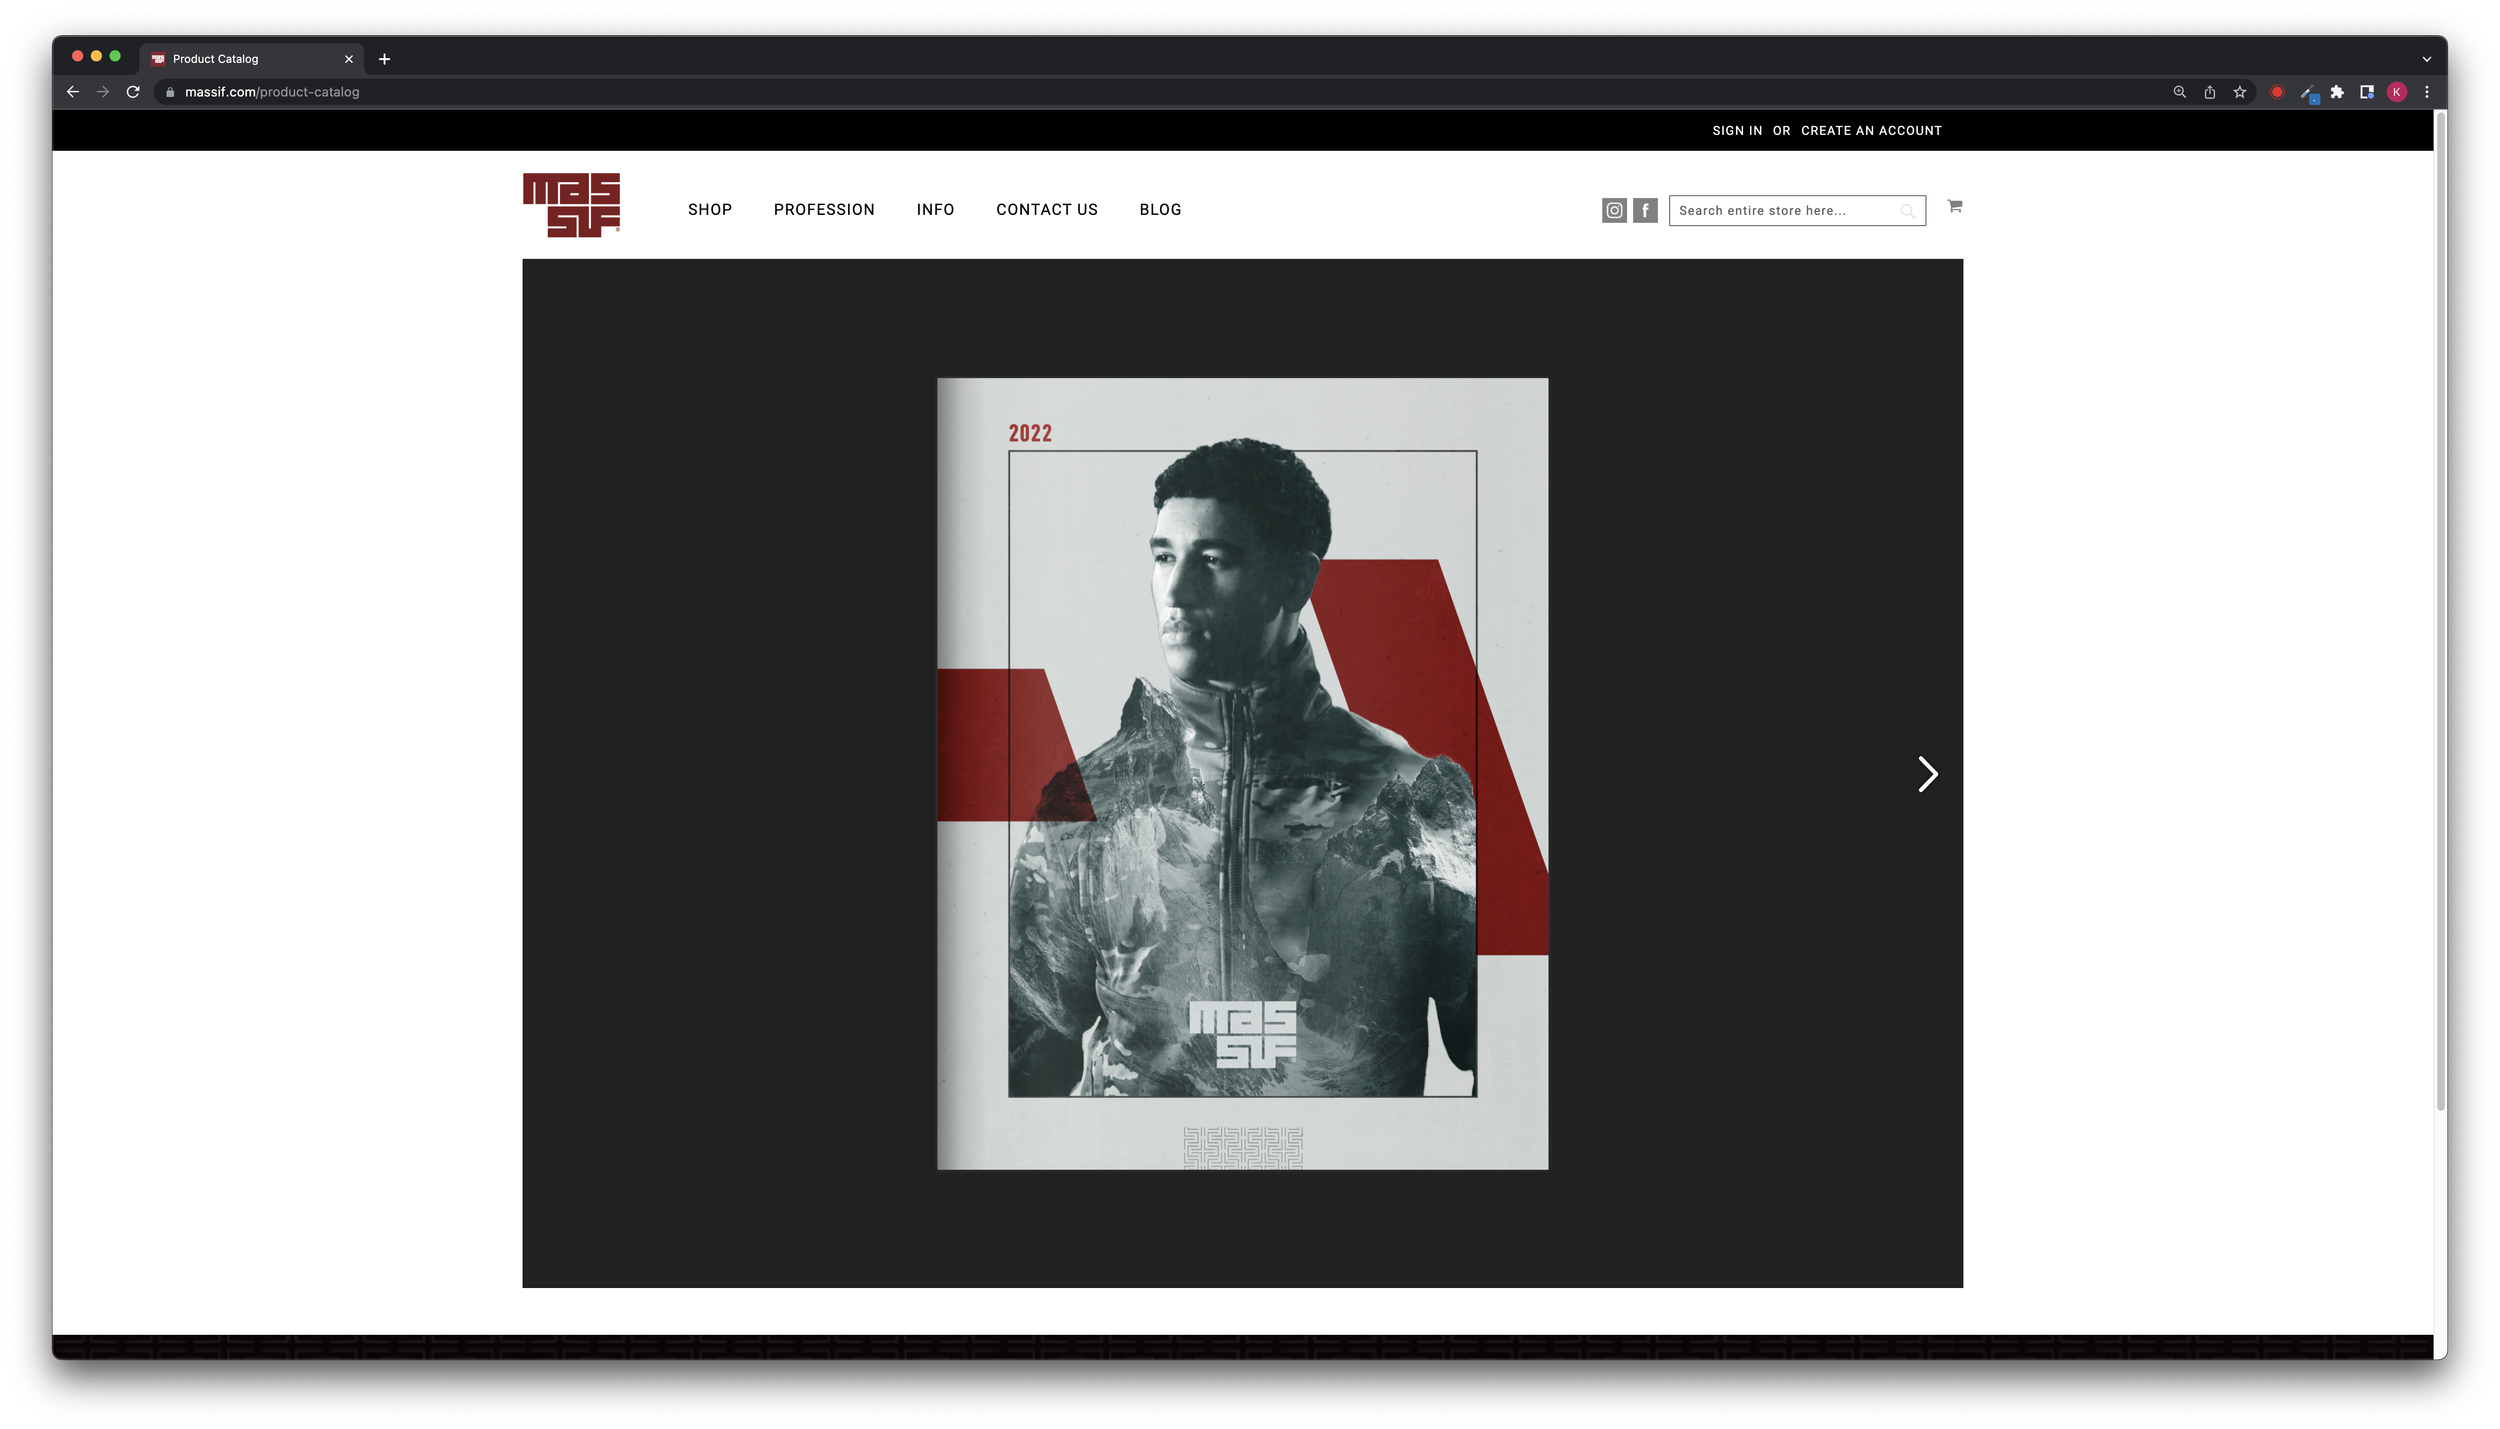Open the Facebook social icon
This screenshot has height=1429, width=2500.
1645,210
